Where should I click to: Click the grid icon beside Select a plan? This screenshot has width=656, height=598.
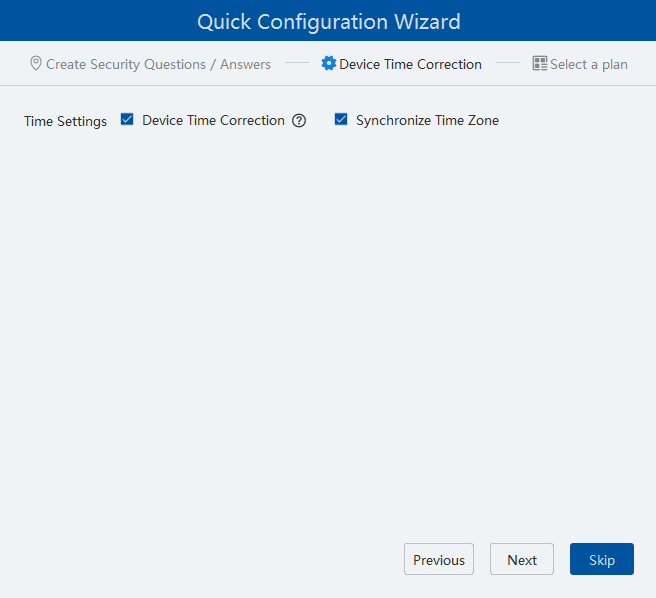pyautogui.click(x=540, y=64)
